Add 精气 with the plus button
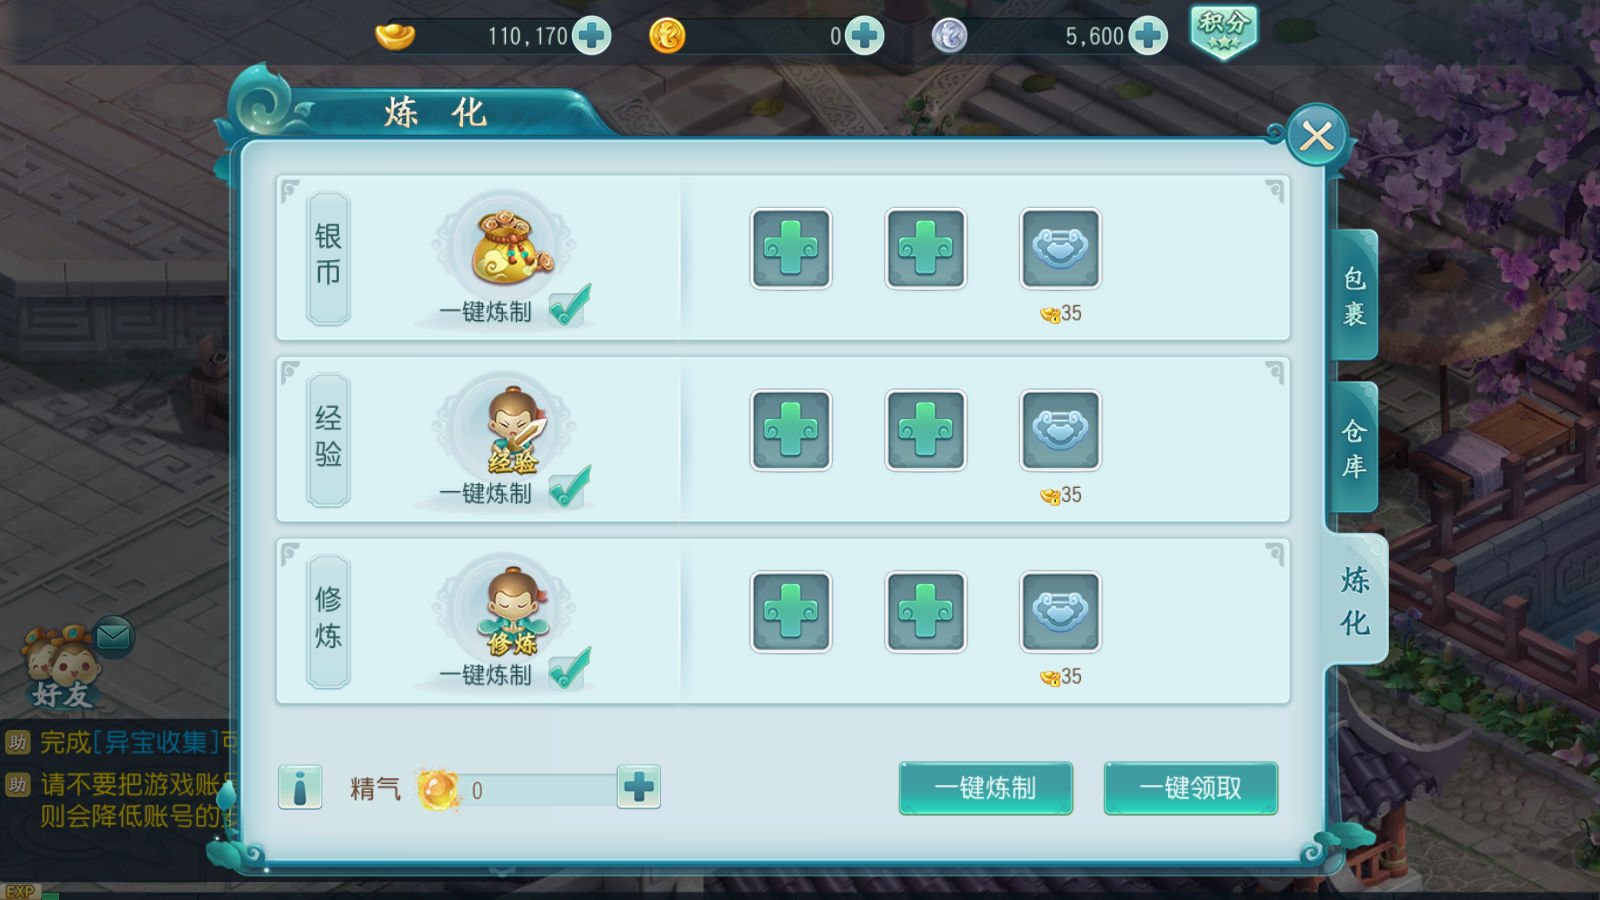This screenshot has height=900, width=1600. (639, 788)
